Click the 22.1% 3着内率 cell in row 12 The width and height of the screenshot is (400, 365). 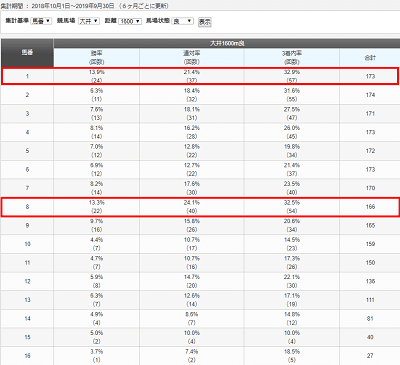pos(292,277)
